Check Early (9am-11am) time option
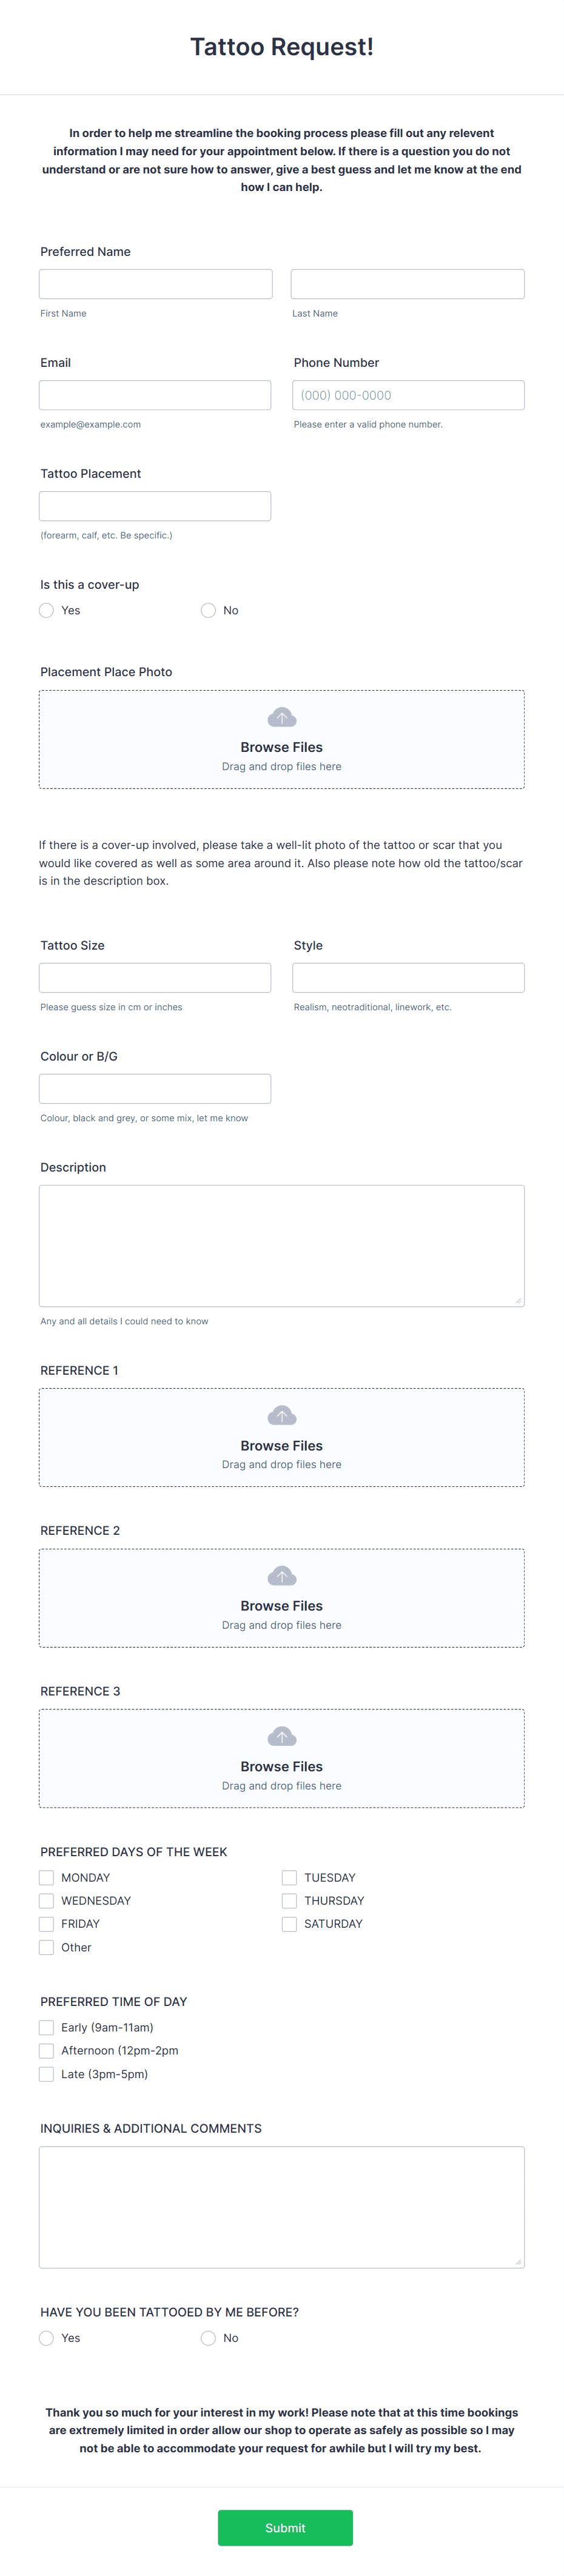This screenshot has width=564, height=2576. [x=47, y=2027]
